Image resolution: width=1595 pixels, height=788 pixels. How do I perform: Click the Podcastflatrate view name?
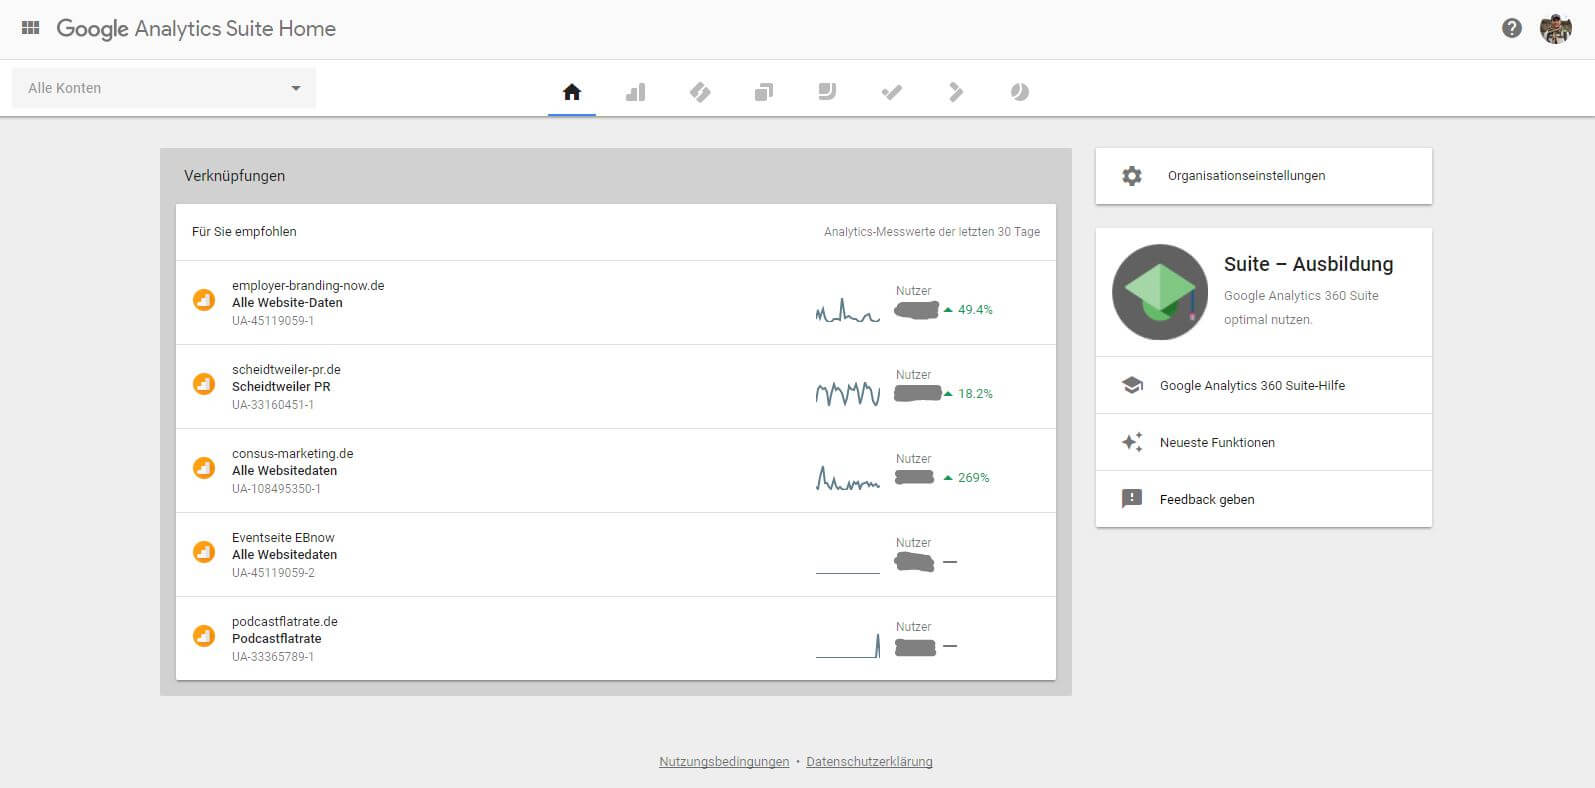click(277, 639)
